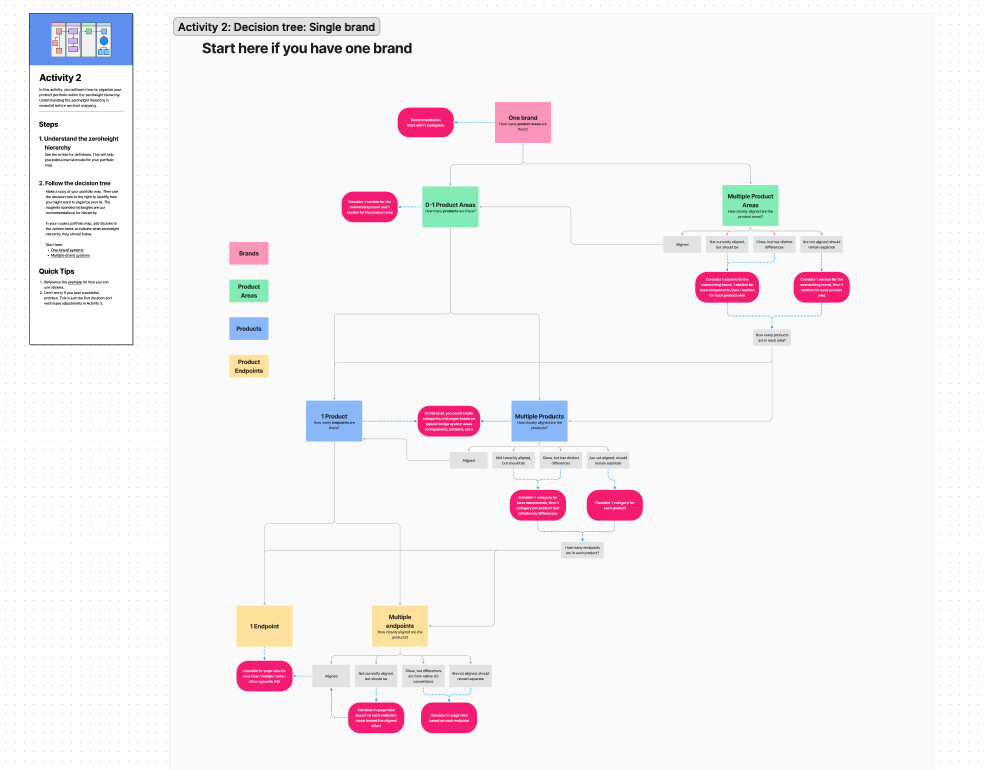Select the 'Start with 1 styleguide' recommendation bubble
987x770 pixels.
pos(426,122)
